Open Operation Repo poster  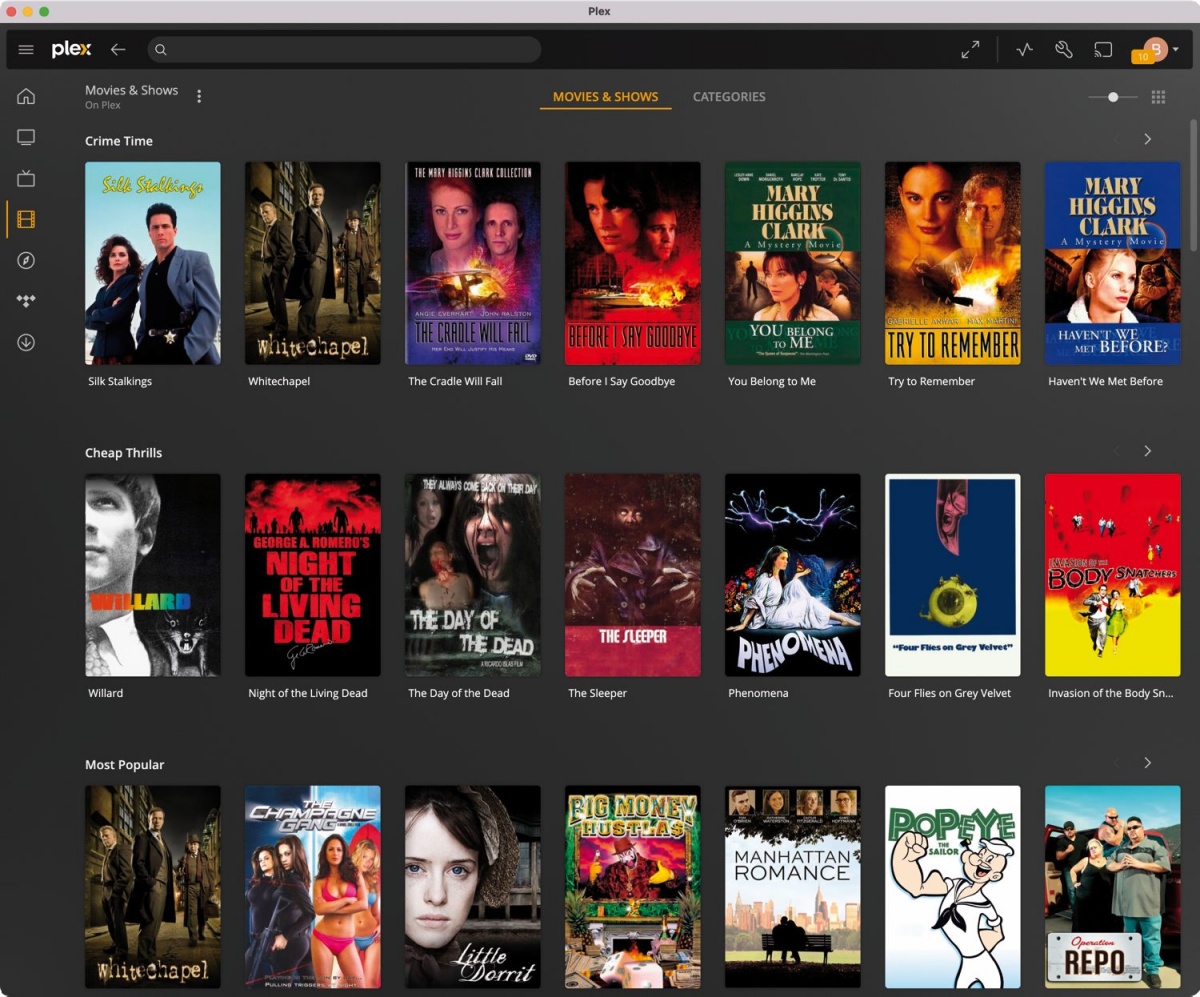pyautogui.click(x=1113, y=887)
